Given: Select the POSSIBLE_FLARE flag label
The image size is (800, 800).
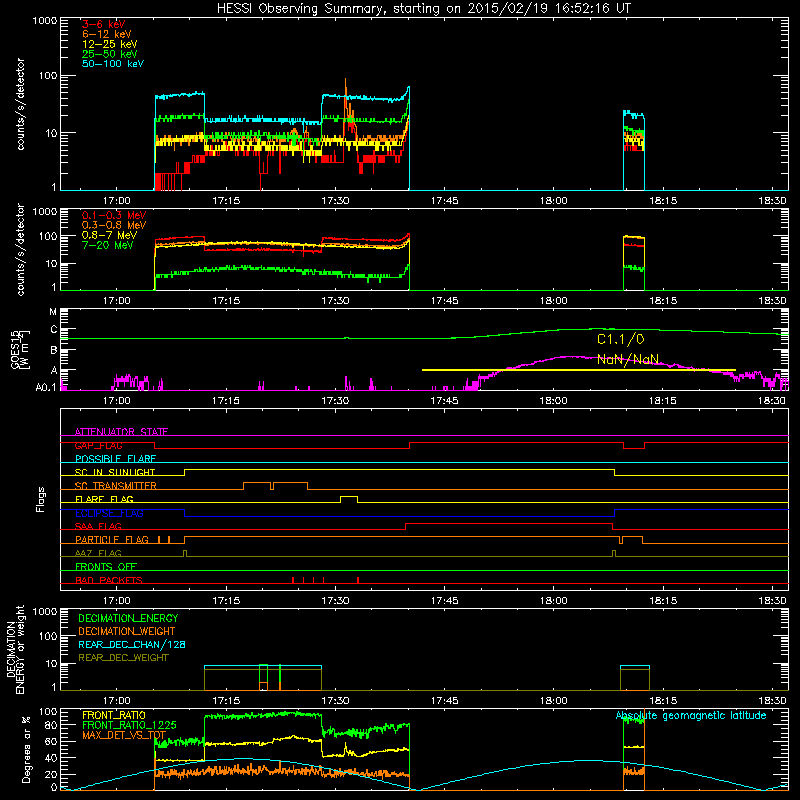Looking at the screenshot, I should click(115, 459).
